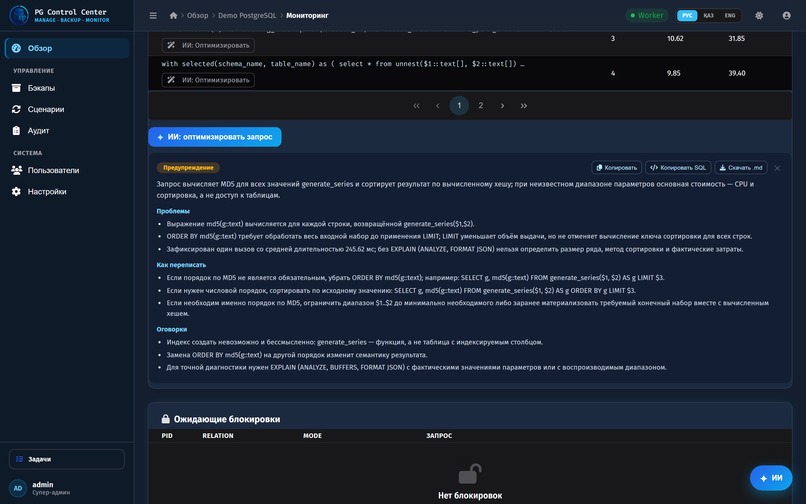
Task: Click the value 39.40 in row 4
Action: (x=737, y=73)
